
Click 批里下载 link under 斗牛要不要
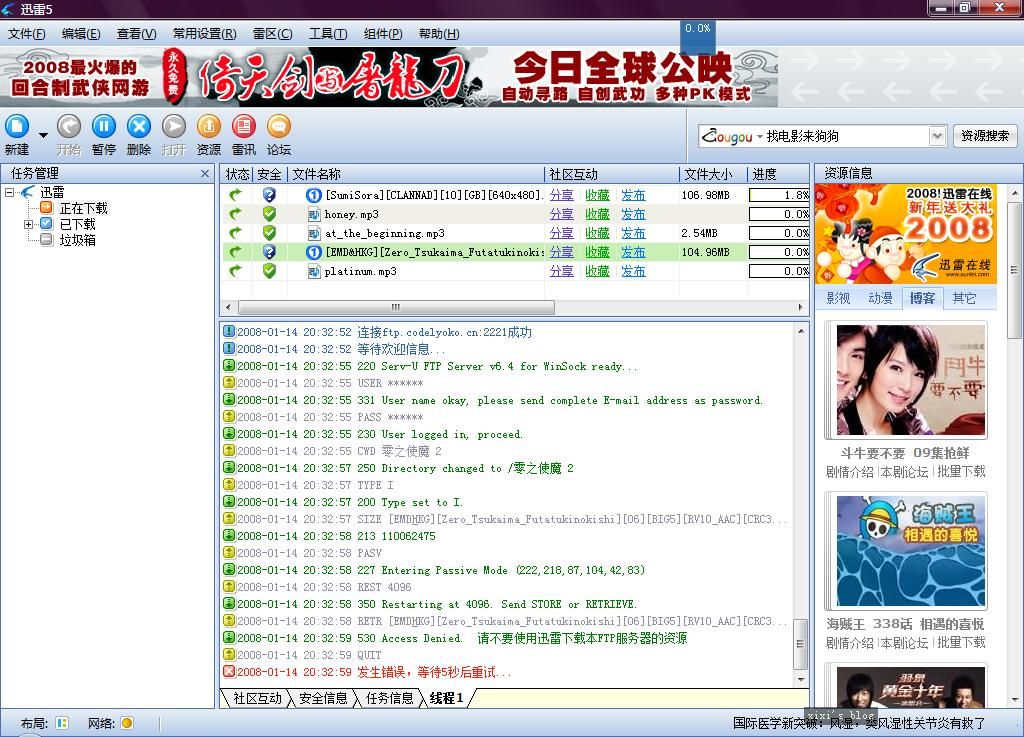[x=961, y=471]
